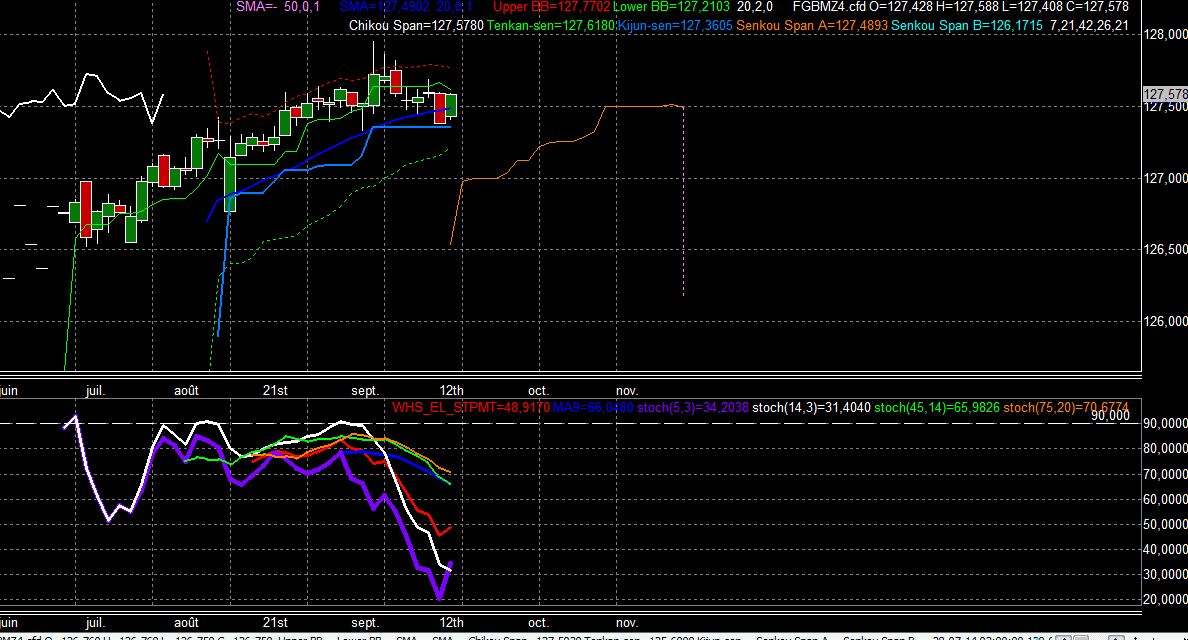Click 30,0000 on the stochastic axis

[x=1165, y=575]
